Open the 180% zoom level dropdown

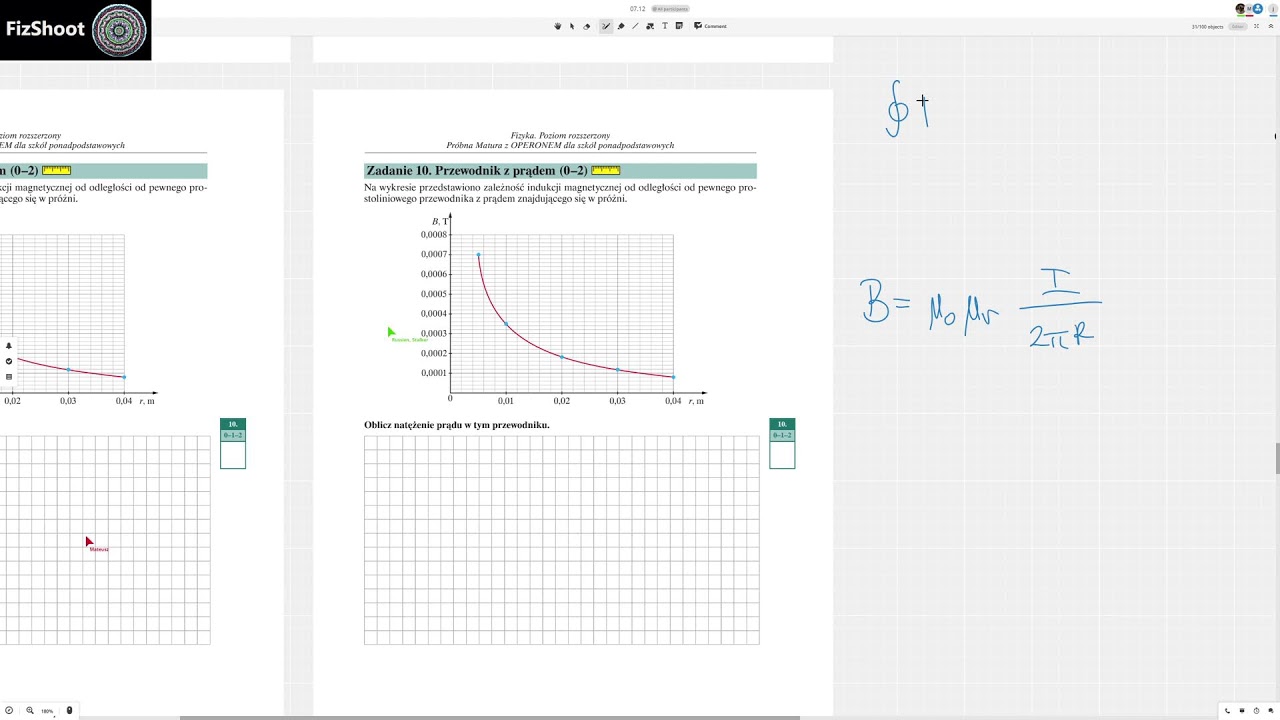click(x=47, y=711)
